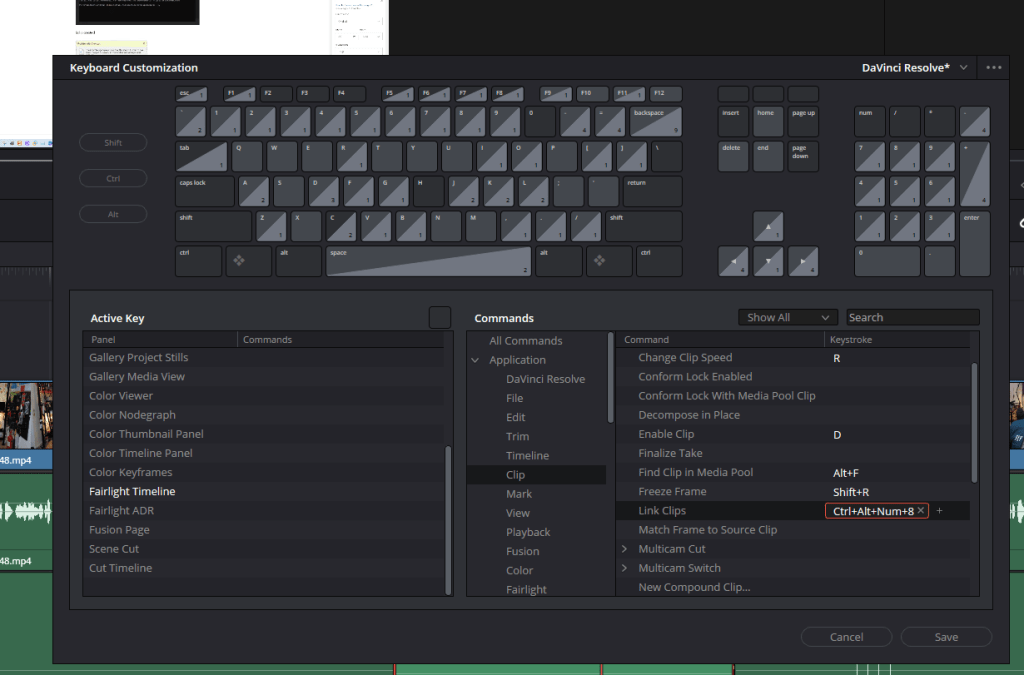Click the up arrow key on virtual keyboard
Viewport: 1024px width, 675px height.
point(768,227)
